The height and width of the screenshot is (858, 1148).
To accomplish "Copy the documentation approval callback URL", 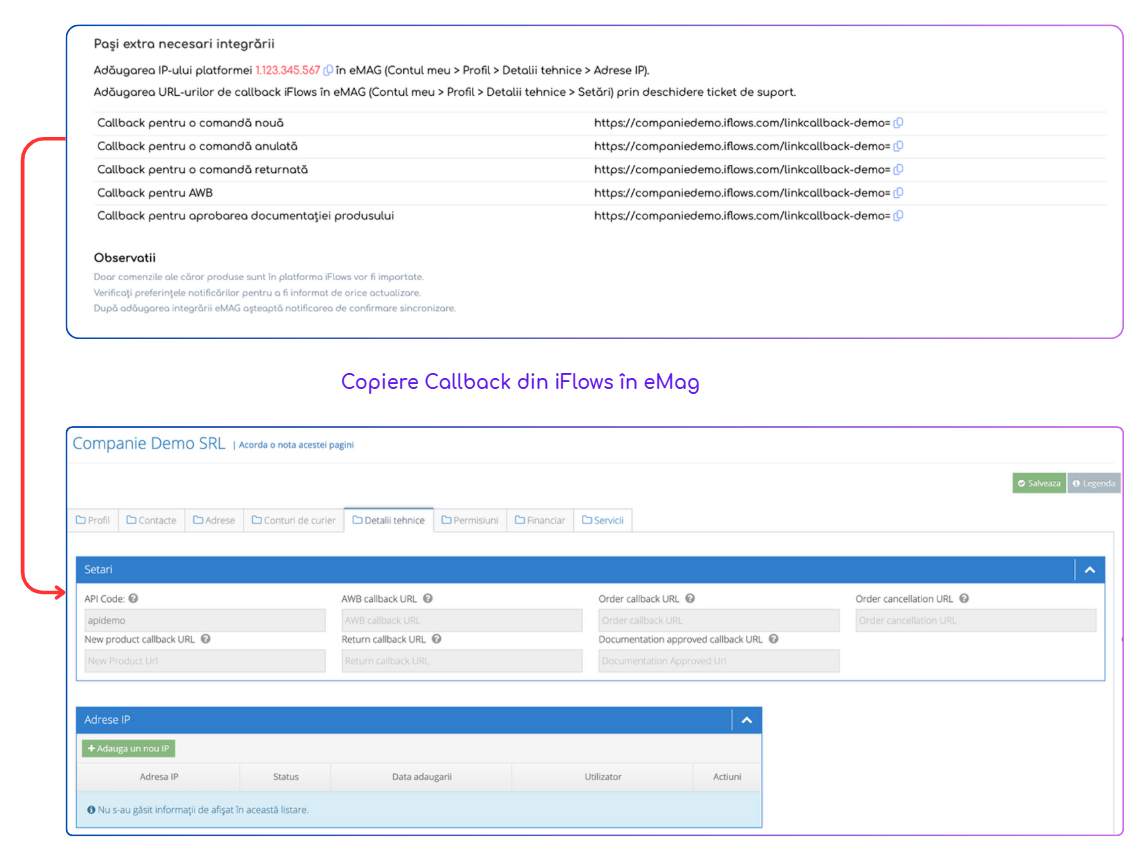I will pyautogui.click(x=898, y=216).
